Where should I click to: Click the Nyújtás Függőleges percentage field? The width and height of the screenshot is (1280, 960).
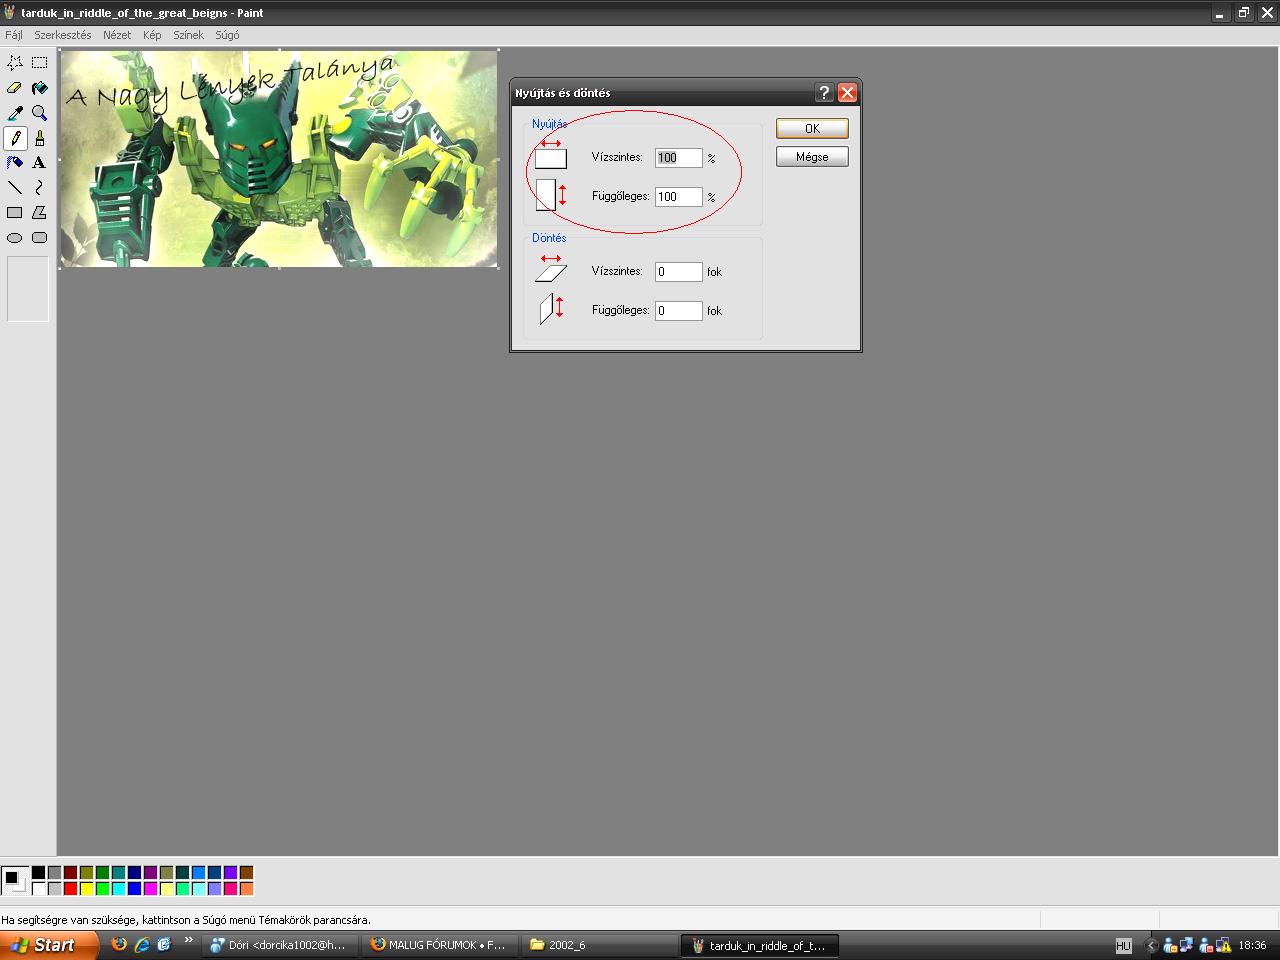[x=679, y=197]
